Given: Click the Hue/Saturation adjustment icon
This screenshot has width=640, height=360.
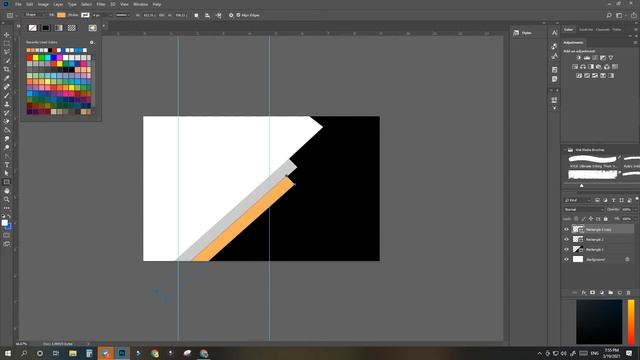Looking at the screenshot, I should [x=575, y=67].
